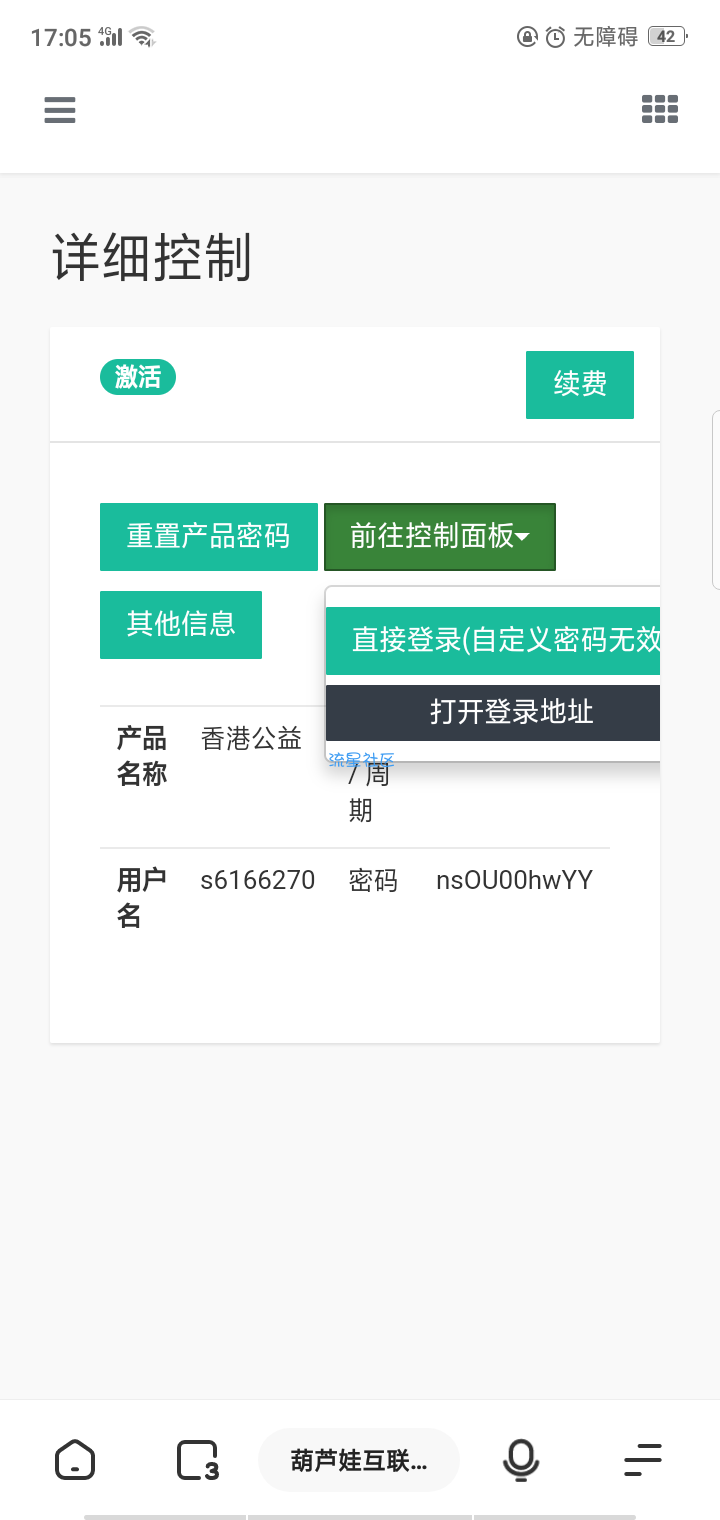Tap the password value nsOU00hwYY
This screenshot has width=720, height=1520.
[514, 880]
